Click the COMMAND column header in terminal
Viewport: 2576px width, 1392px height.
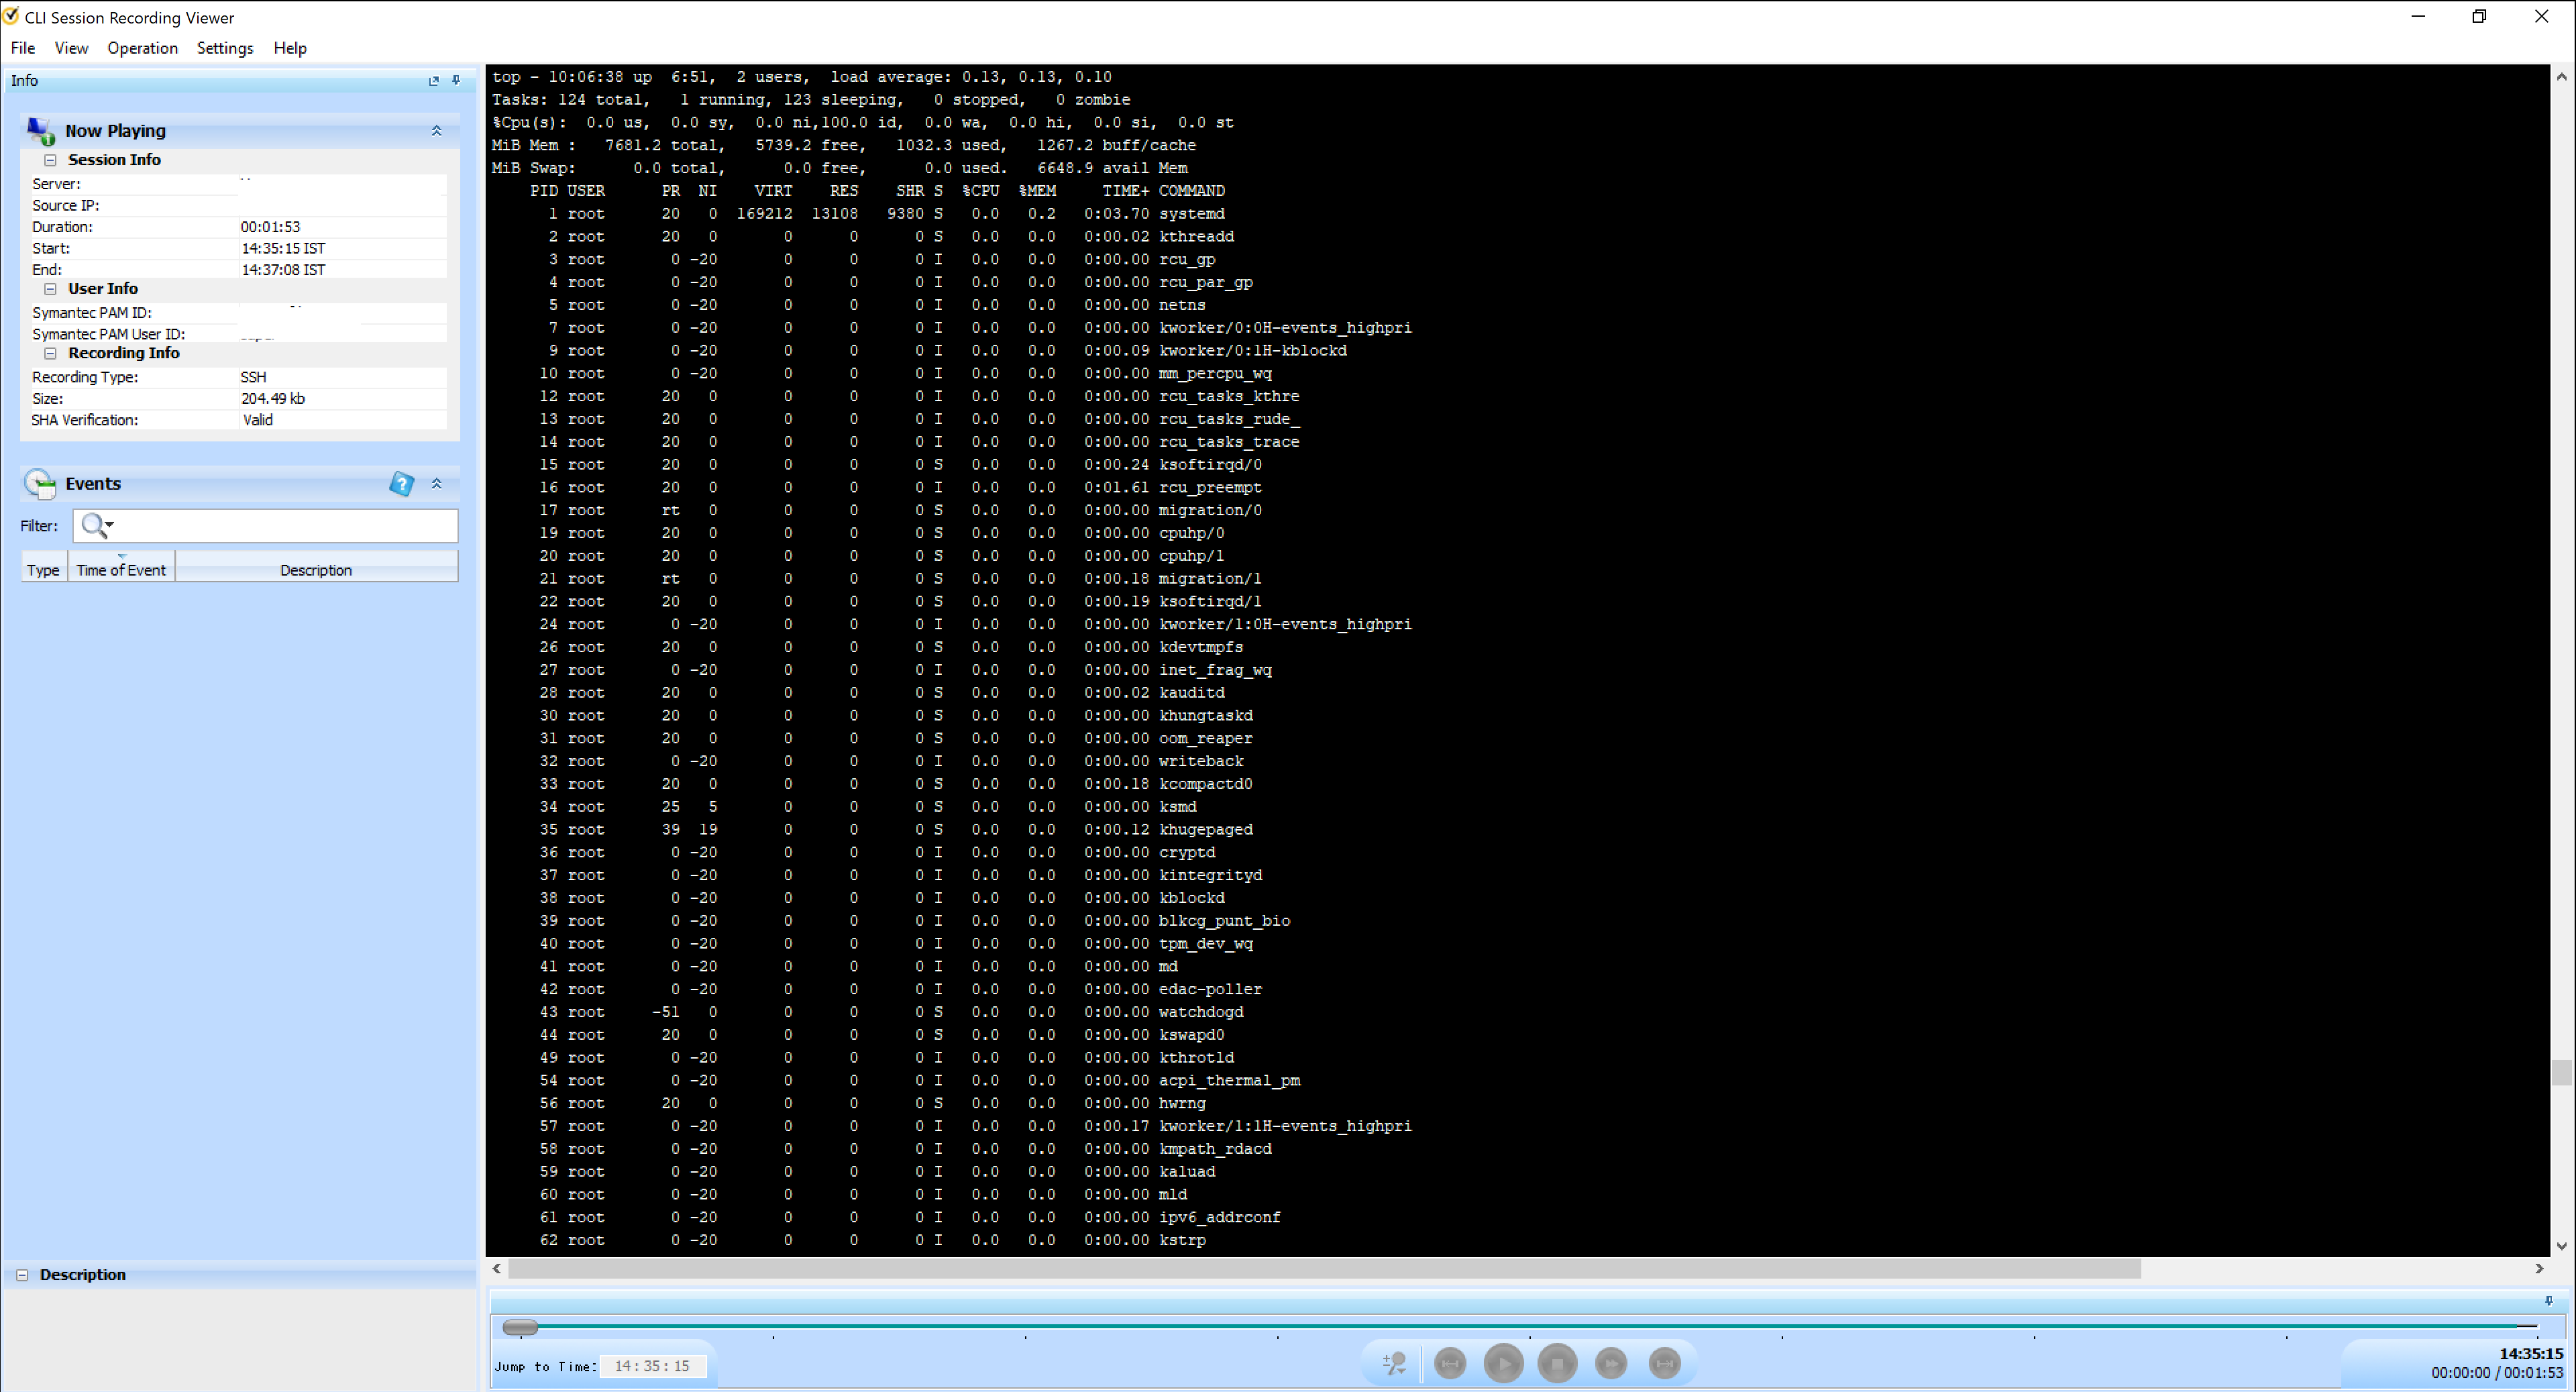[x=1192, y=191]
